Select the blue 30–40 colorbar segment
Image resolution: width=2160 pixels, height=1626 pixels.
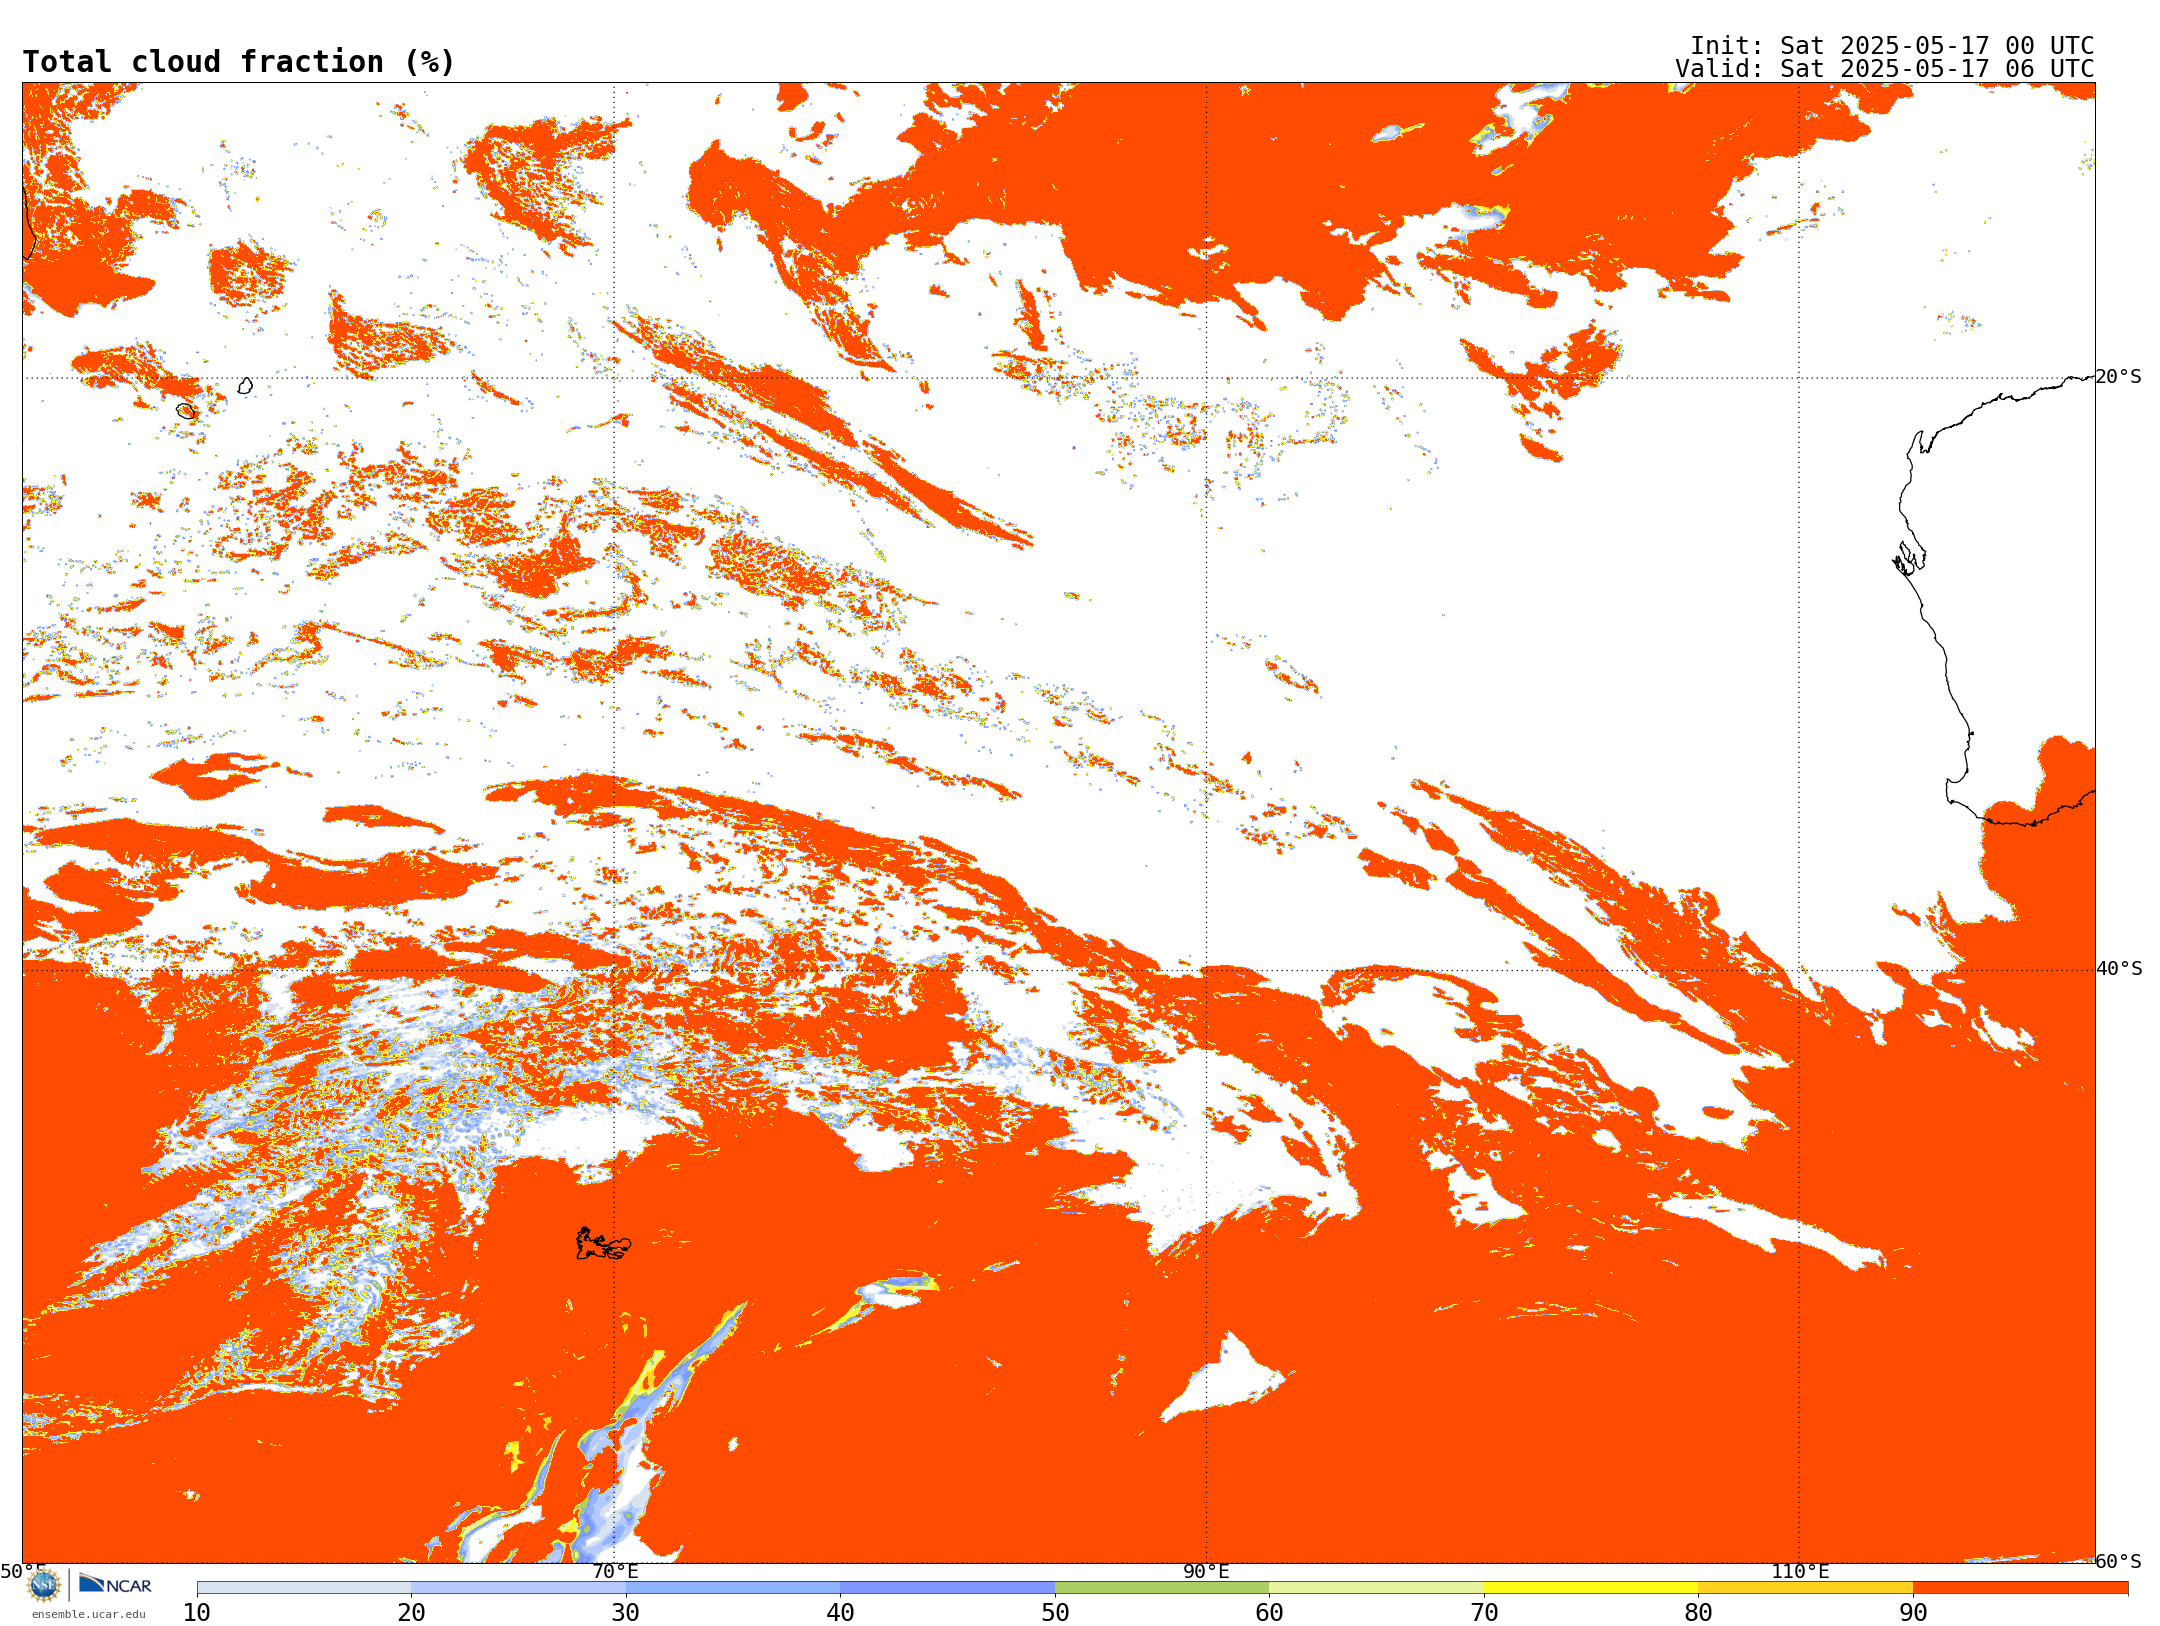733,1588
